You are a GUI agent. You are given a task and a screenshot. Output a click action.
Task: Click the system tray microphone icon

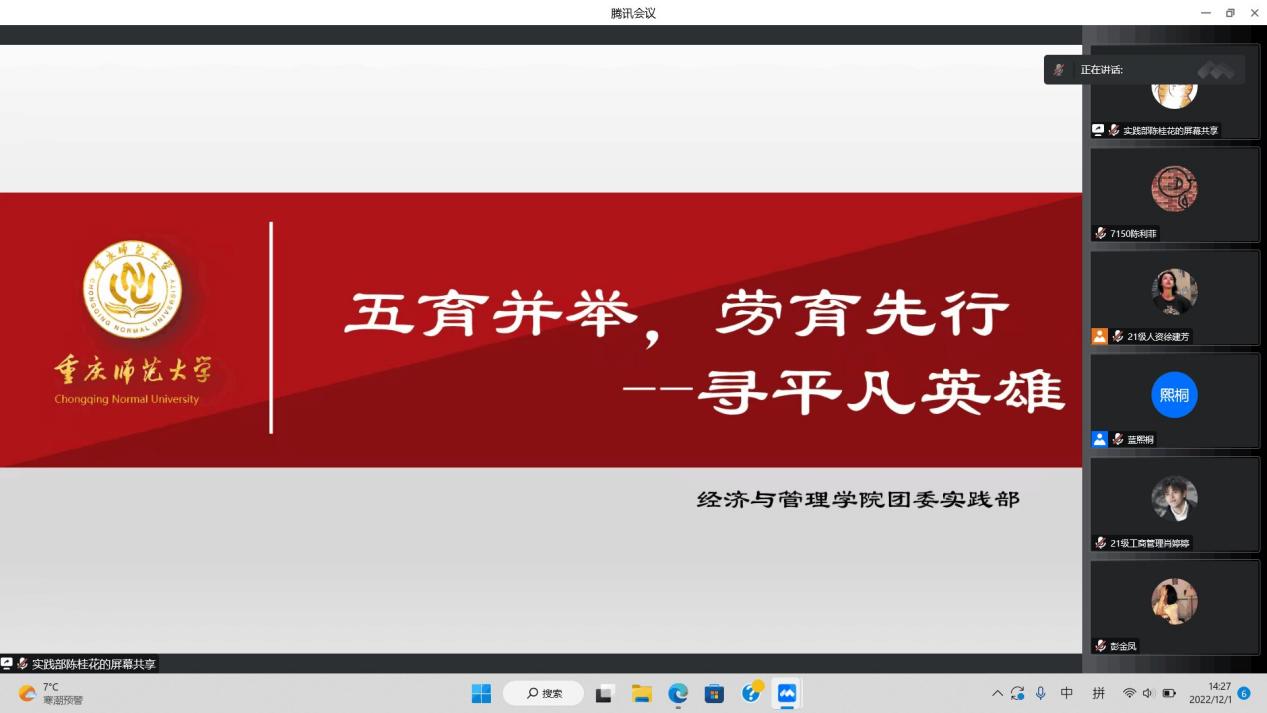[x=1041, y=693]
